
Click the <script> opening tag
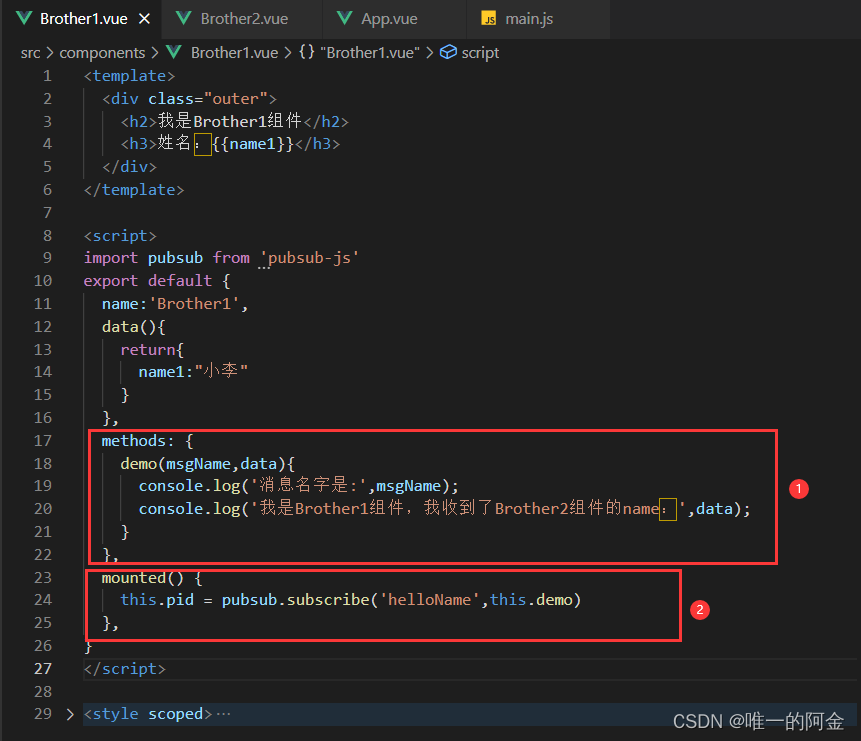click(120, 236)
